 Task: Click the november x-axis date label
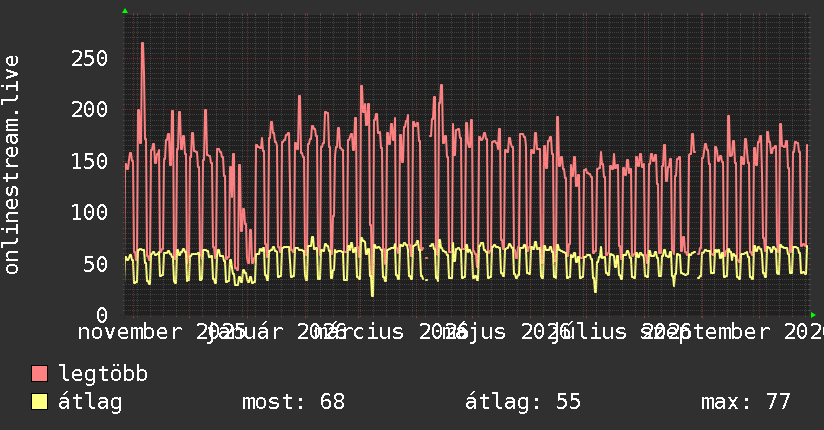point(130,332)
